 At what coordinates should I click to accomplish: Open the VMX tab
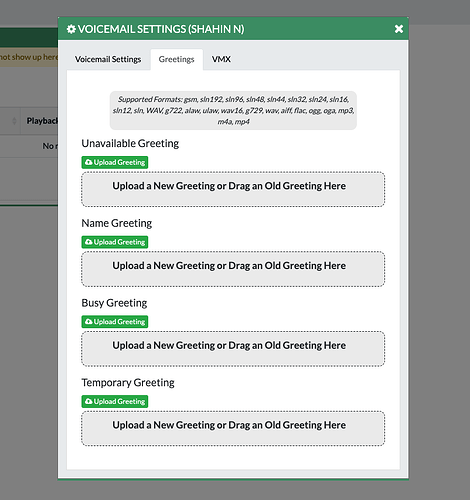coord(221,59)
